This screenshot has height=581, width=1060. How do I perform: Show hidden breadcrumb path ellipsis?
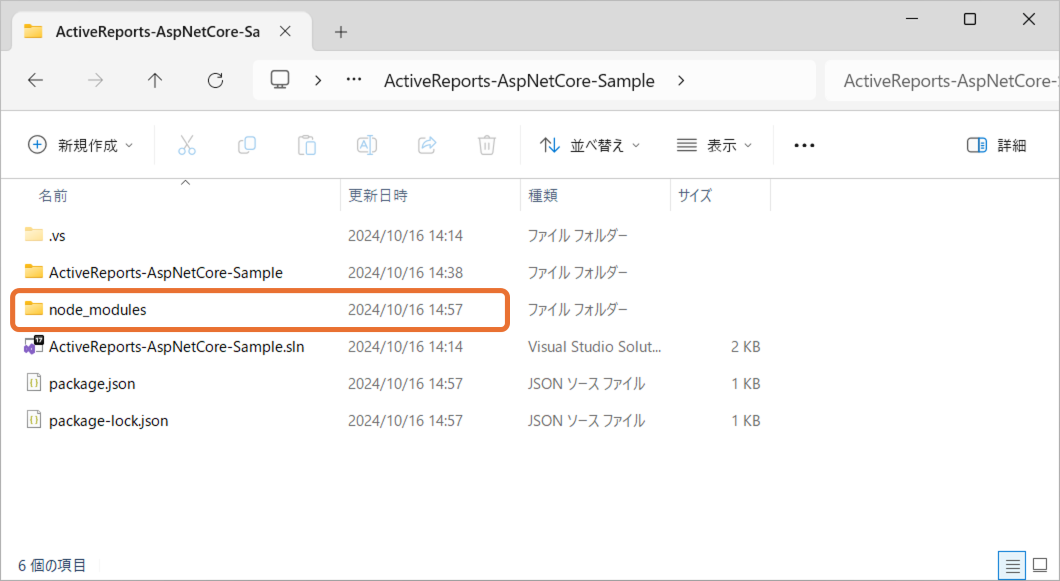354,80
